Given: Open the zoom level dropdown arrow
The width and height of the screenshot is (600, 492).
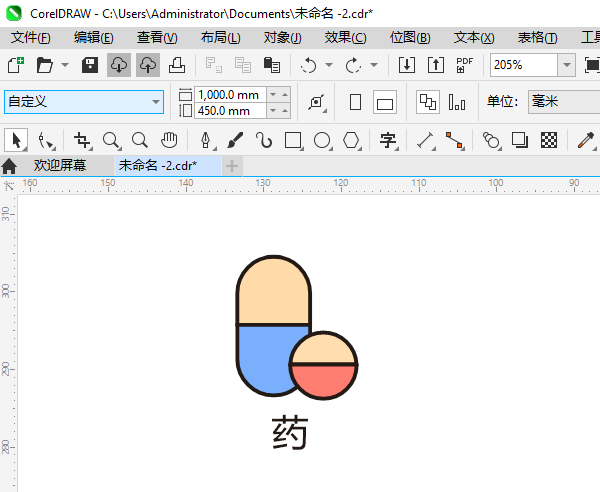Looking at the screenshot, I should pos(567,65).
